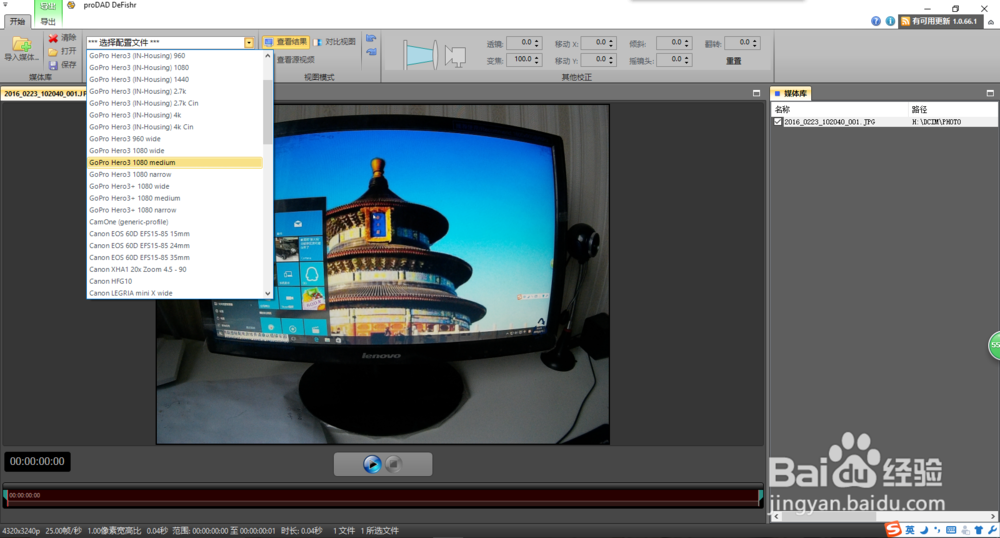Screen dimensions: 1000x538
Task: Click the 英 language indicator in tray
Action: (x=909, y=530)
